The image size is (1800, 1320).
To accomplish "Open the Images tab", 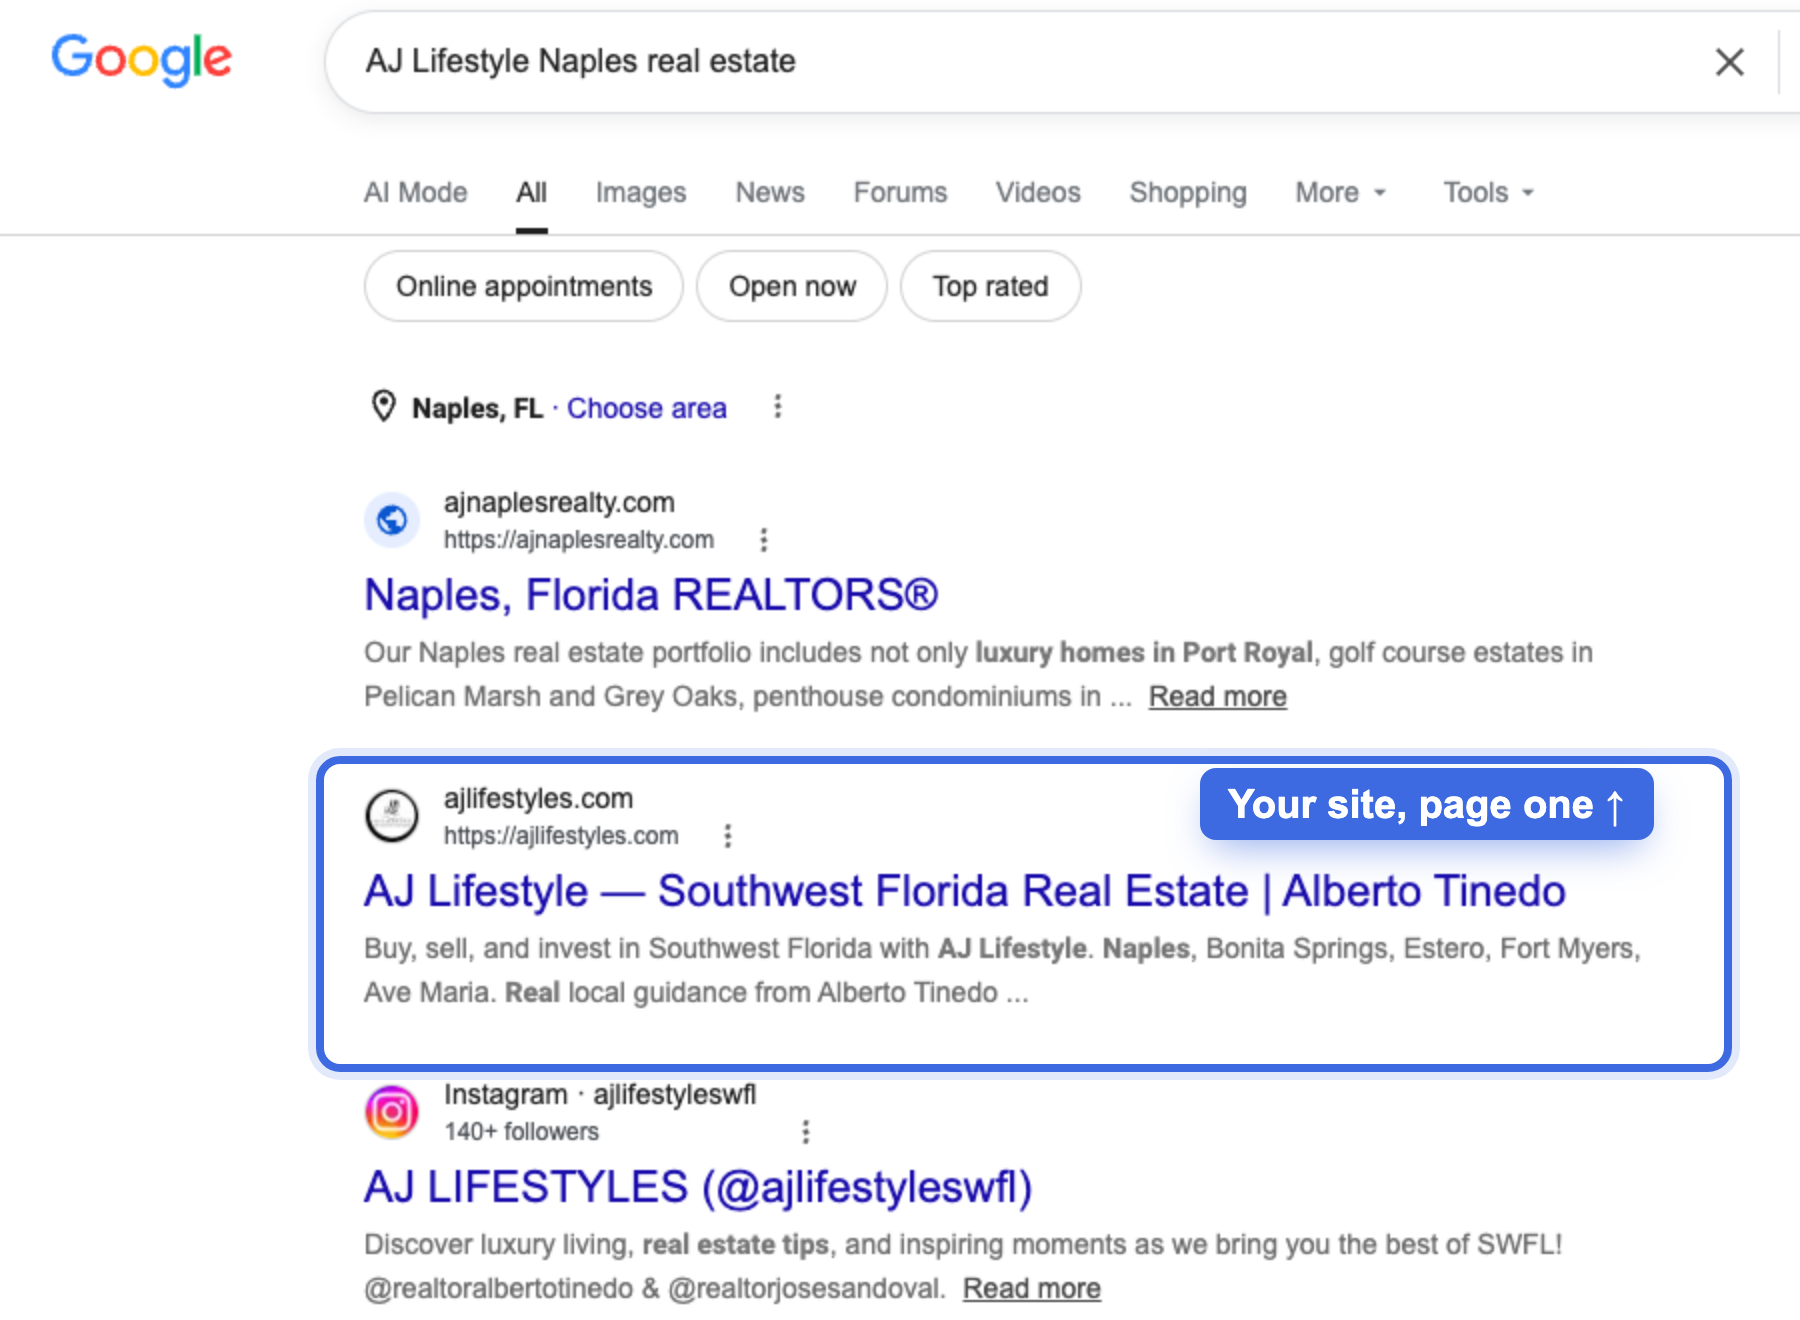I will pos(641,192).
